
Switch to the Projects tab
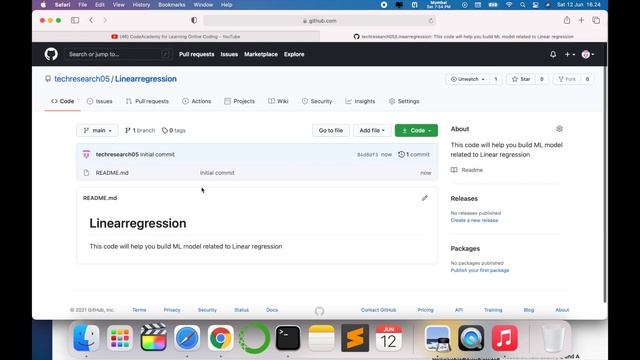click(x=240, y=101)
